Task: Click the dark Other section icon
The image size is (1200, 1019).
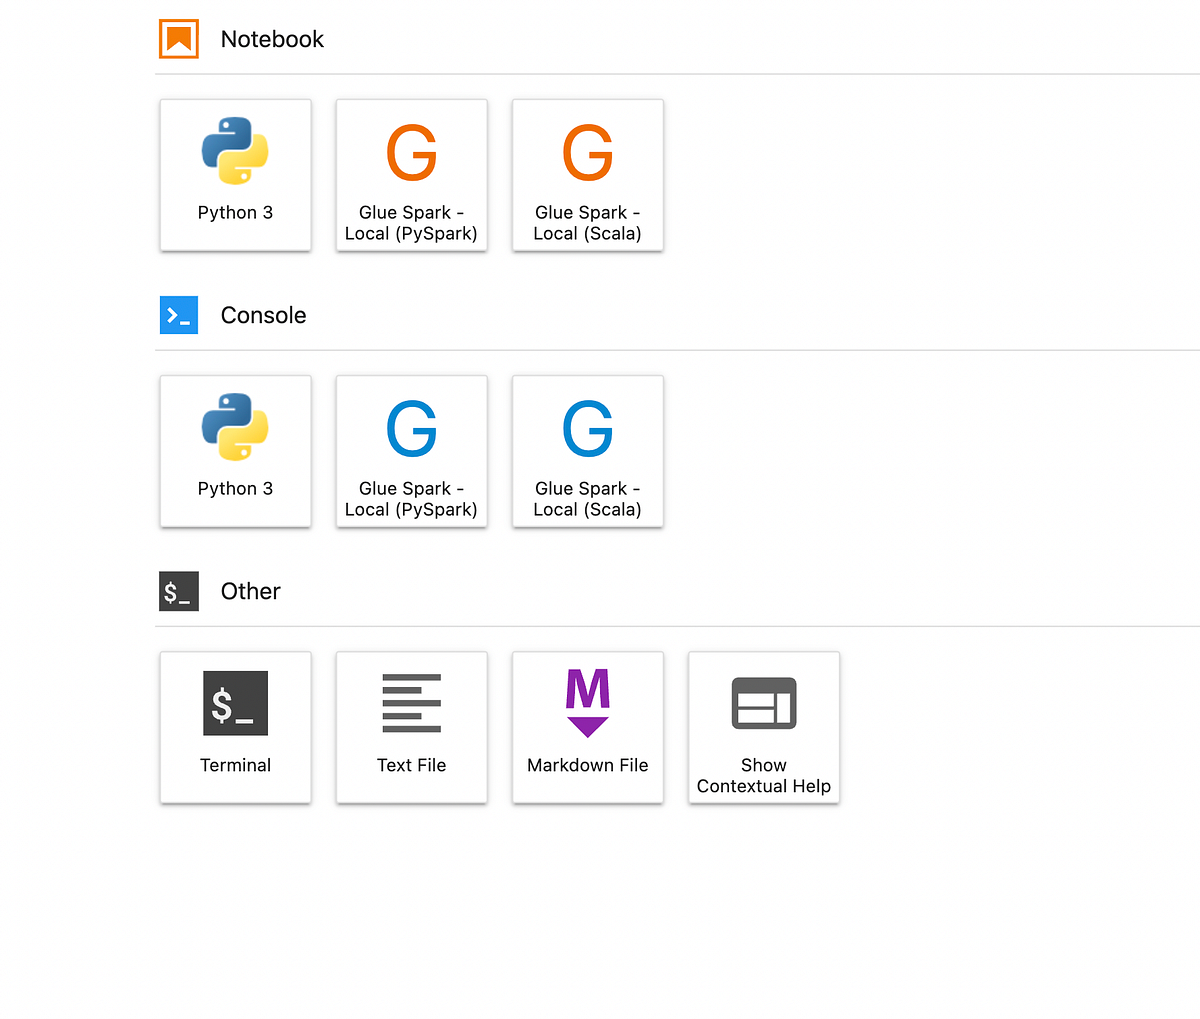Action: 178,591
